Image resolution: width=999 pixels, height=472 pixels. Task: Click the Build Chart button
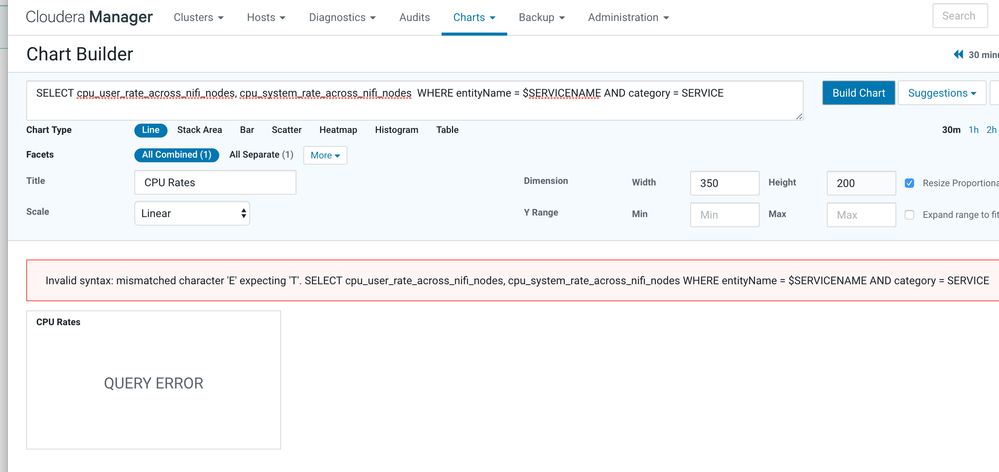click(x=858, y=93)
